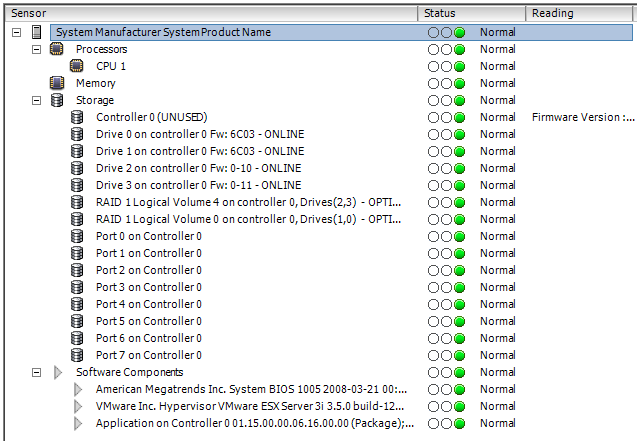
Task: Click the Storage disk stack icon
Action: click(x=57, y=100)
